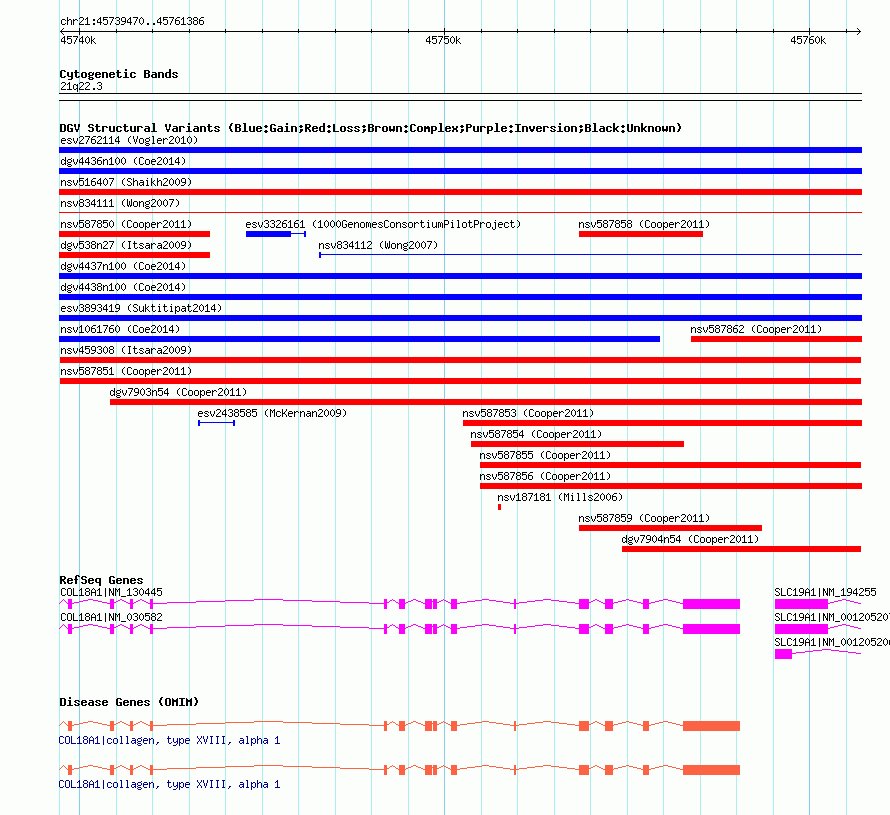
Task: Click the SLC19A1 gene block under NM_194255
Action: pyautogui.click(x=801, y=604)
